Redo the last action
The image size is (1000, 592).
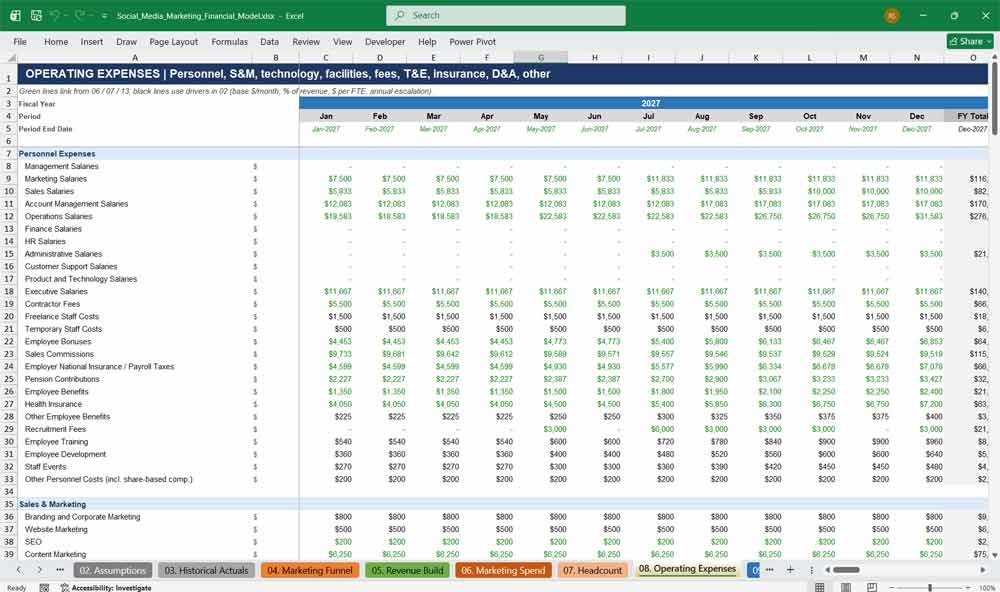pos(80,15)
